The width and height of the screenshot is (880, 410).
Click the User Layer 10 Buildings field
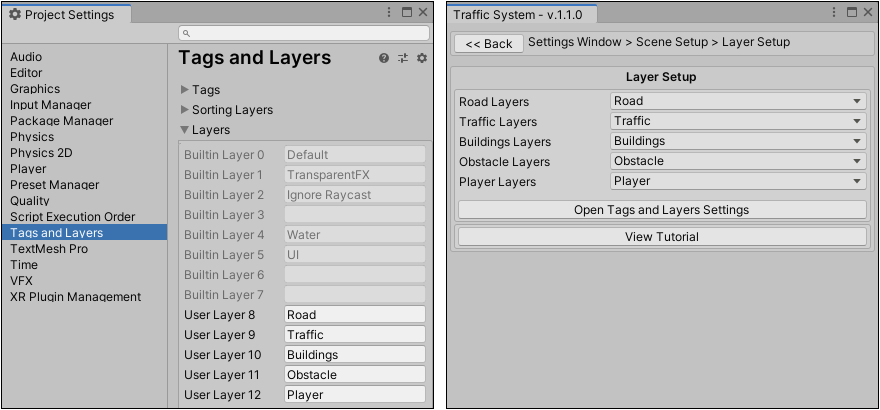[x=355, y=355]
